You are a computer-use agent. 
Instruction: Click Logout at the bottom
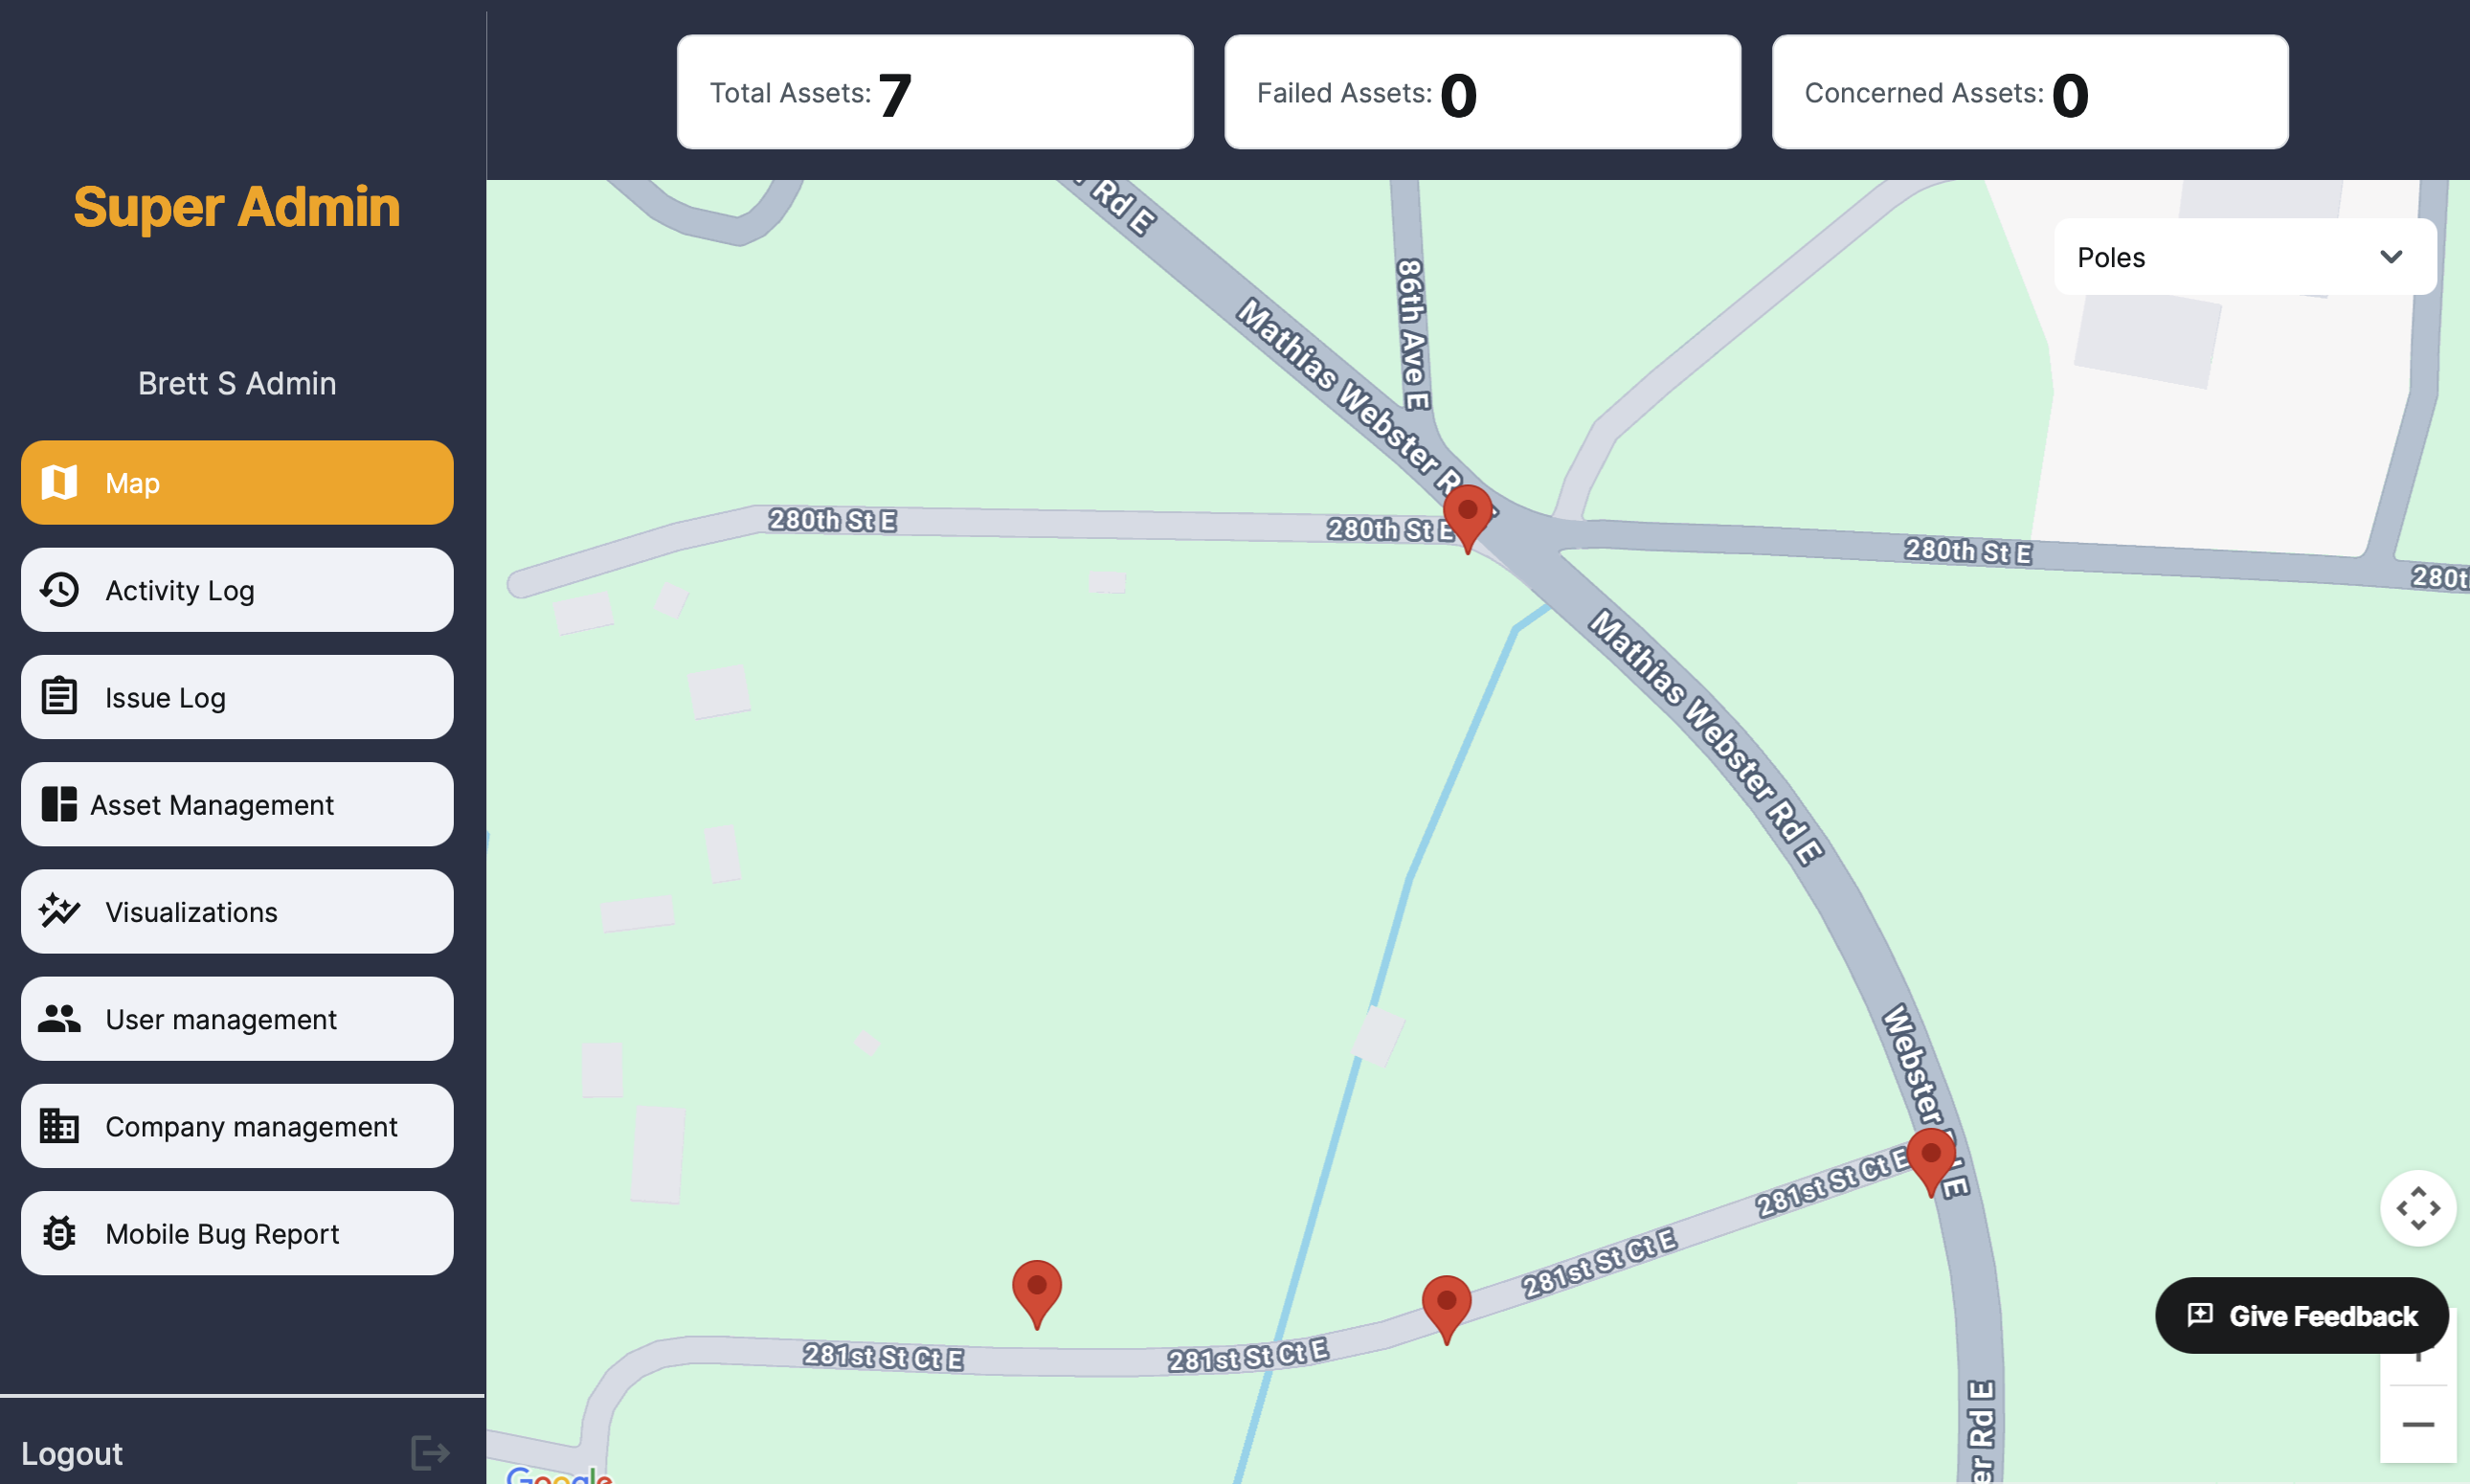73,1452
